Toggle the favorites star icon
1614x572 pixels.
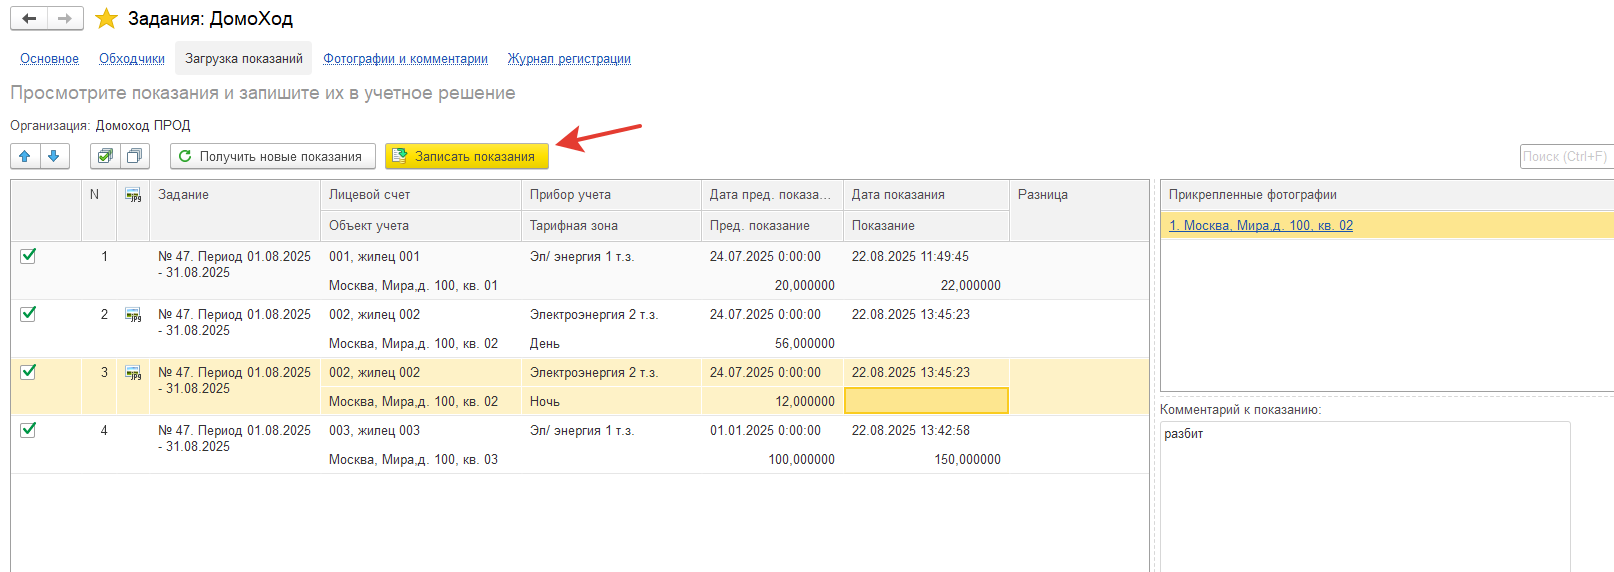click(x=106, y=19)
